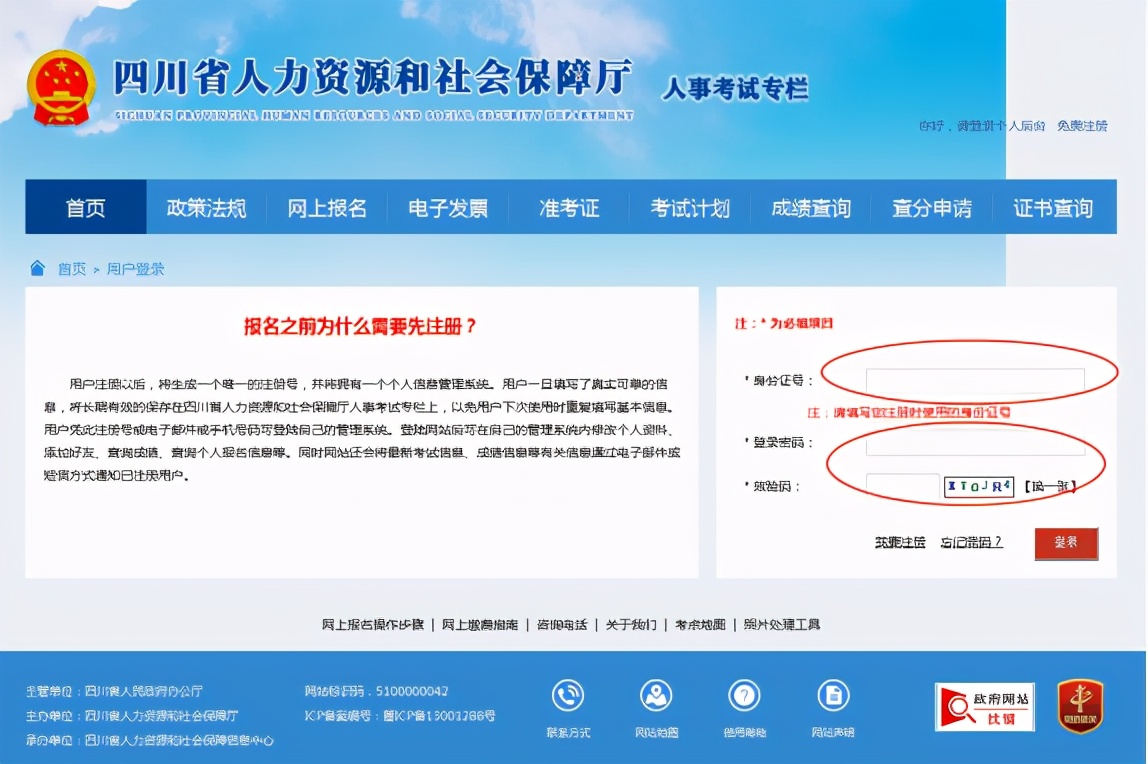Image resolution: width=1148 pixels, height=764 pixels.
Task: Click the ICP备案号 footer text
Action: 400,716
